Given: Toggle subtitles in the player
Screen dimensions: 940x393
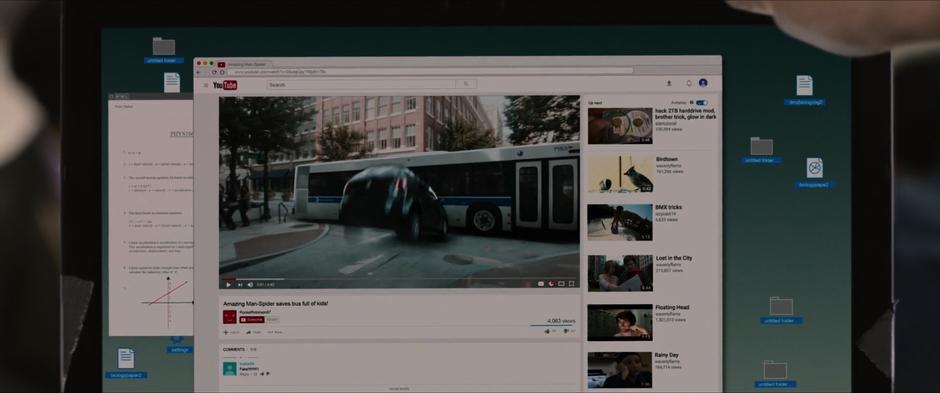Looking at the screenshot, I should tap(541, 284).
